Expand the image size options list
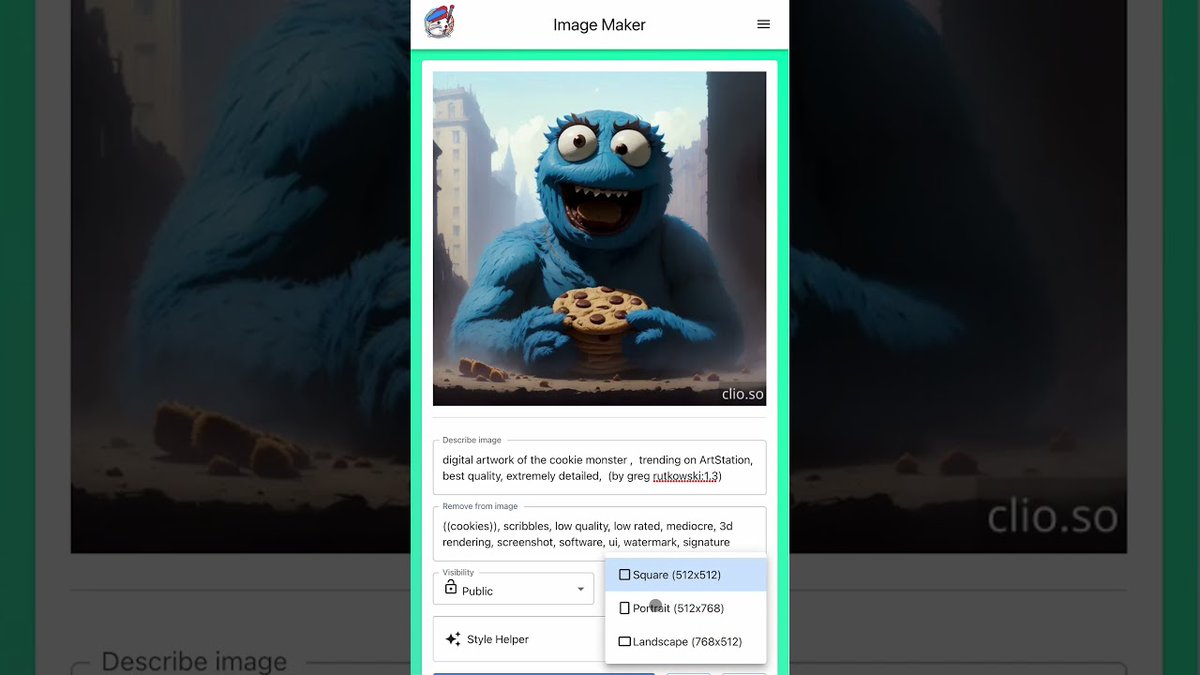The width and height of the screenshot is (1200, 675). [x=686, y=590]
